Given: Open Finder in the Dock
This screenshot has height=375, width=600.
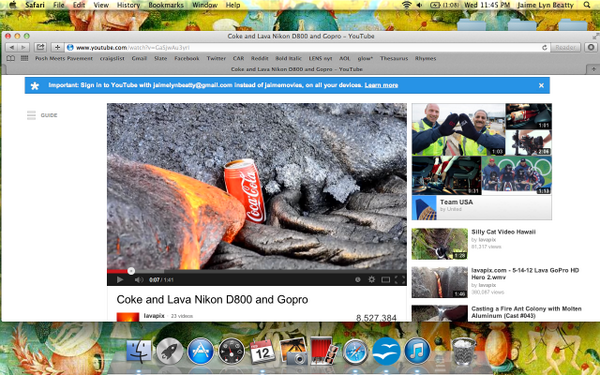Looking at the screenshot, I should [139, 351].
